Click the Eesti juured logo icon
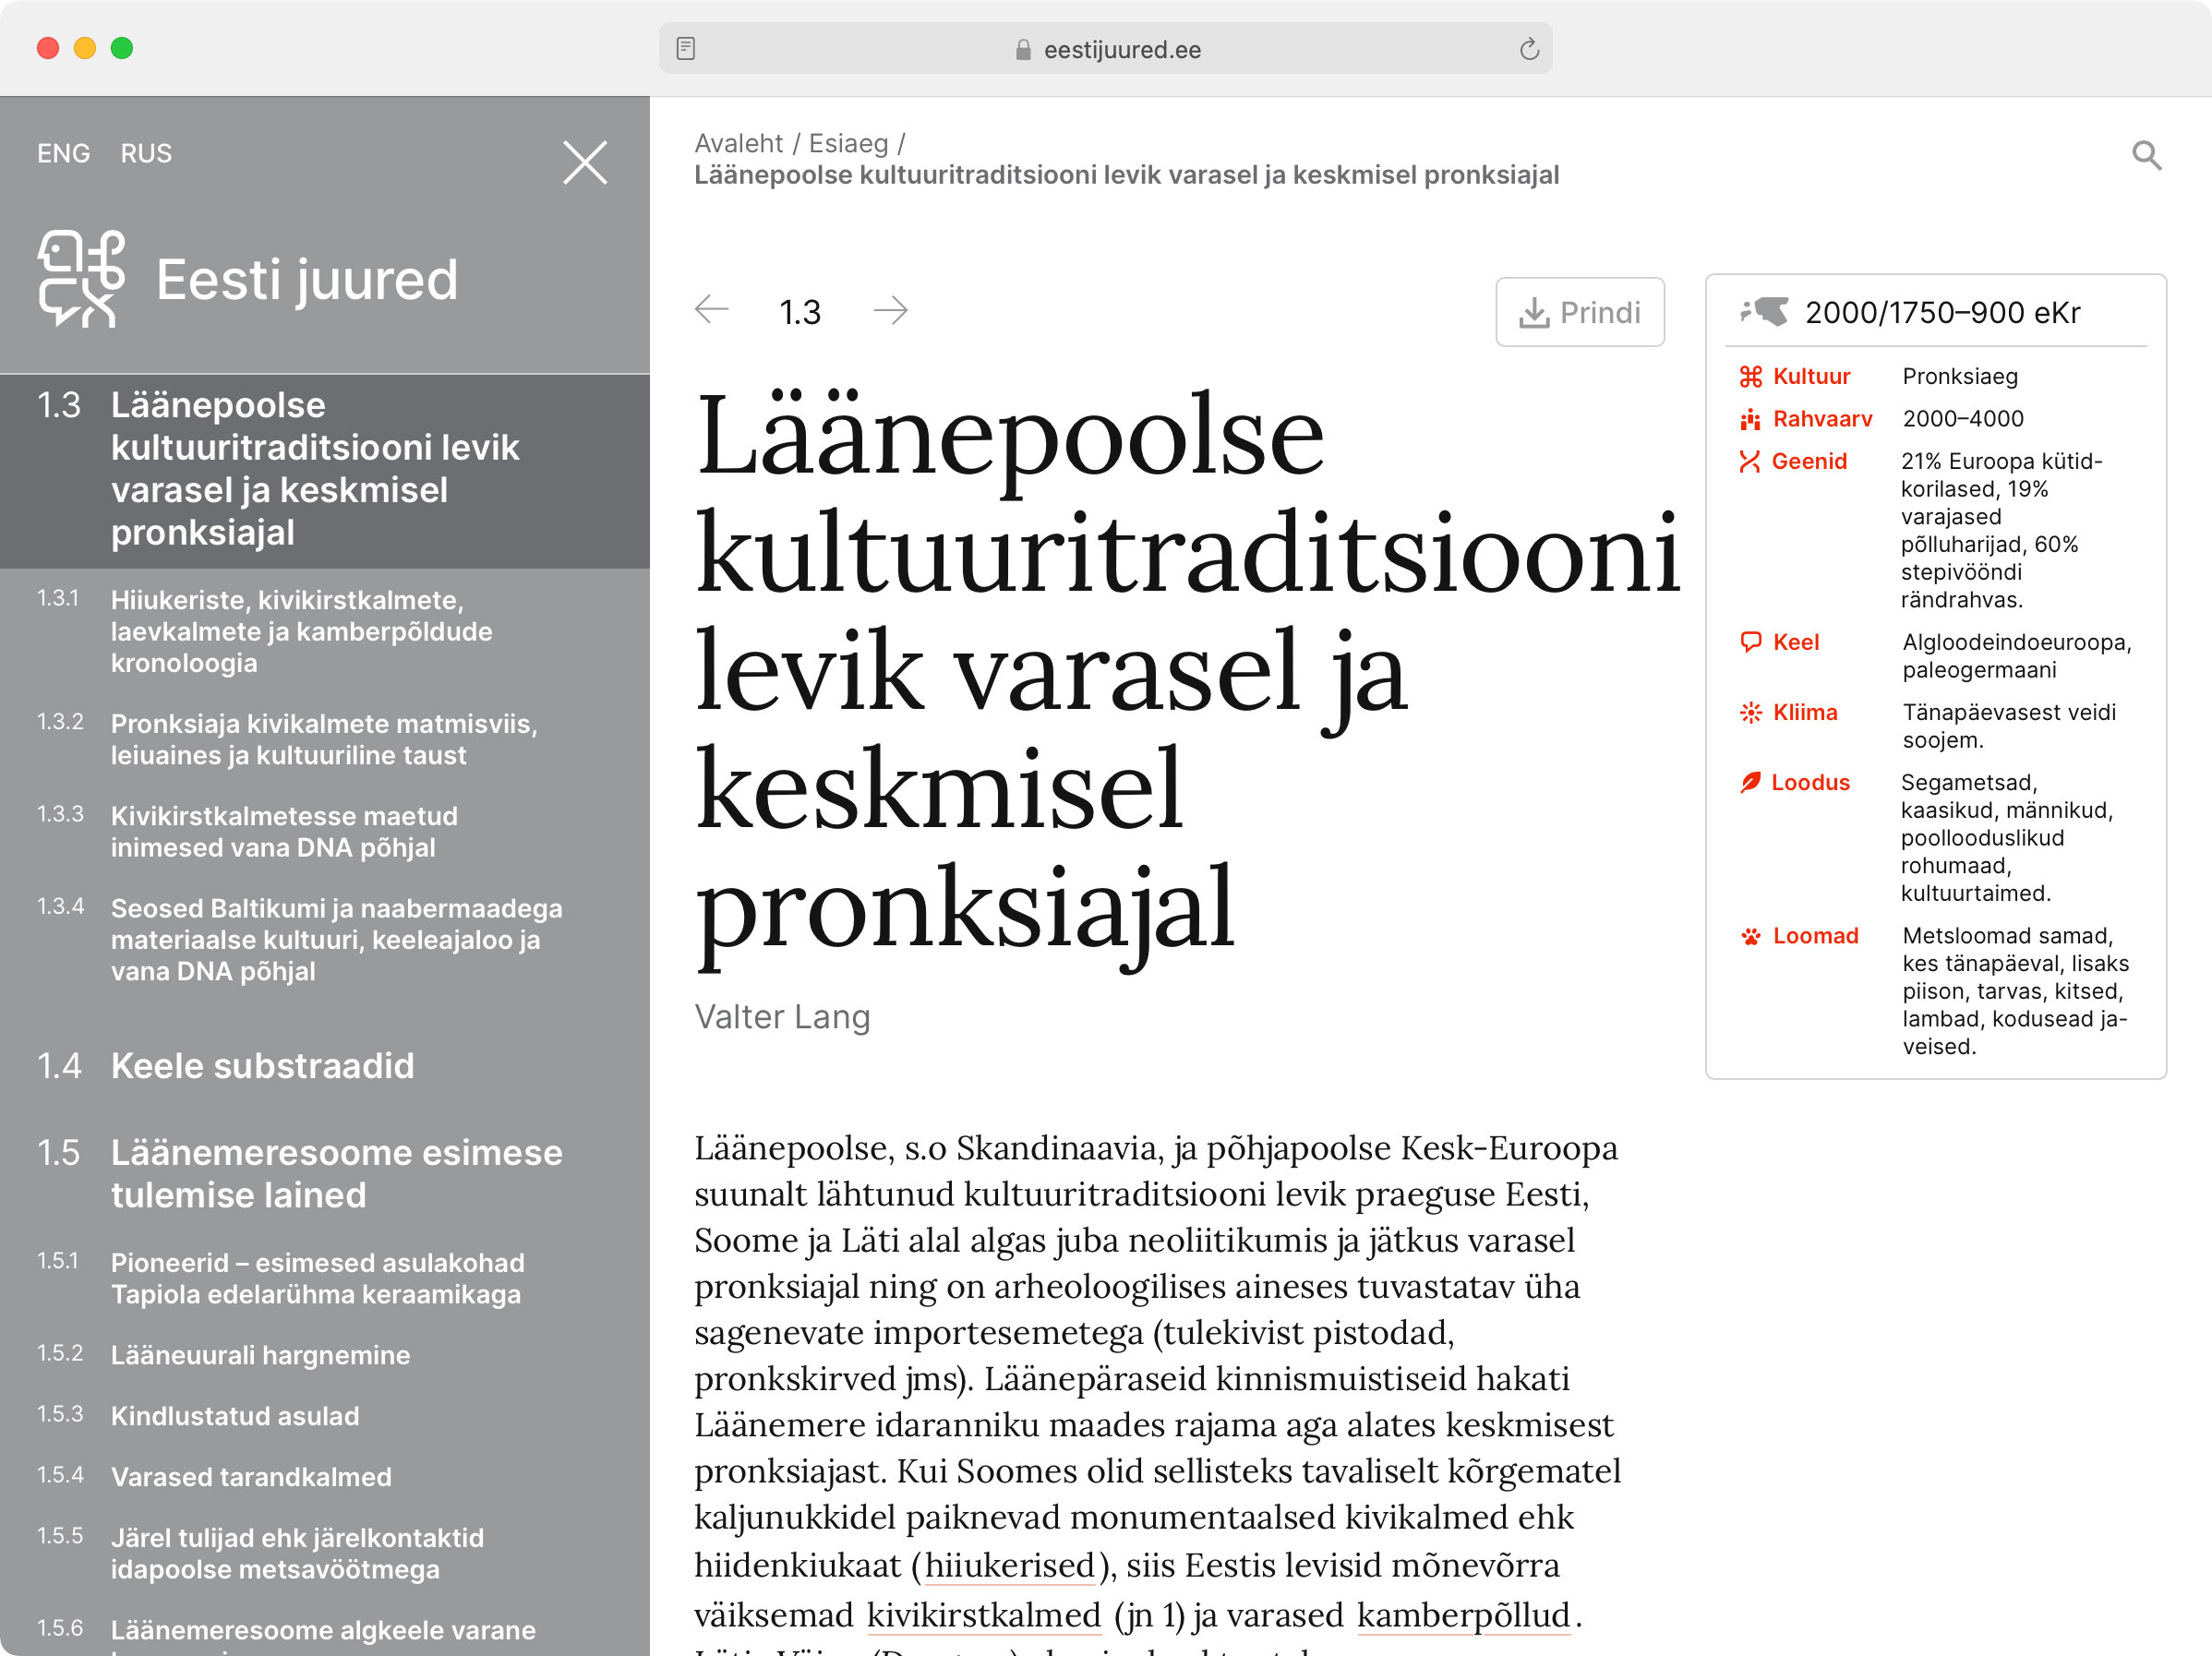This screenshot has width=2212, height=1656. tap(82, 278)
